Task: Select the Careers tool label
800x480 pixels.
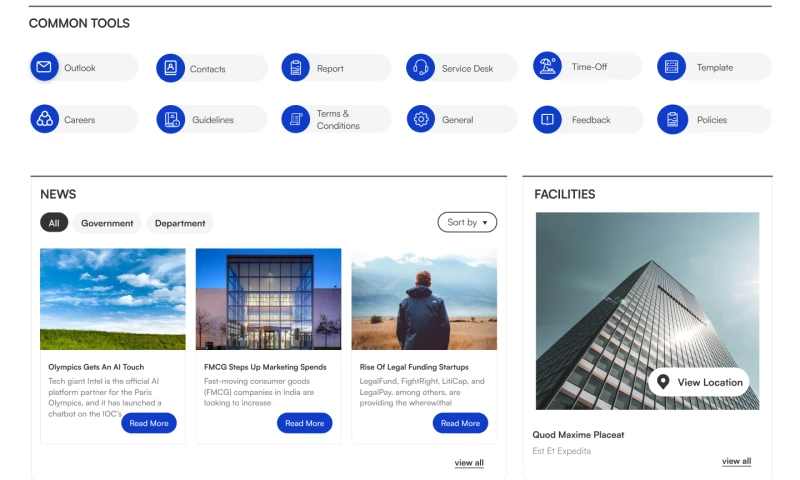Action: point(80,120)
